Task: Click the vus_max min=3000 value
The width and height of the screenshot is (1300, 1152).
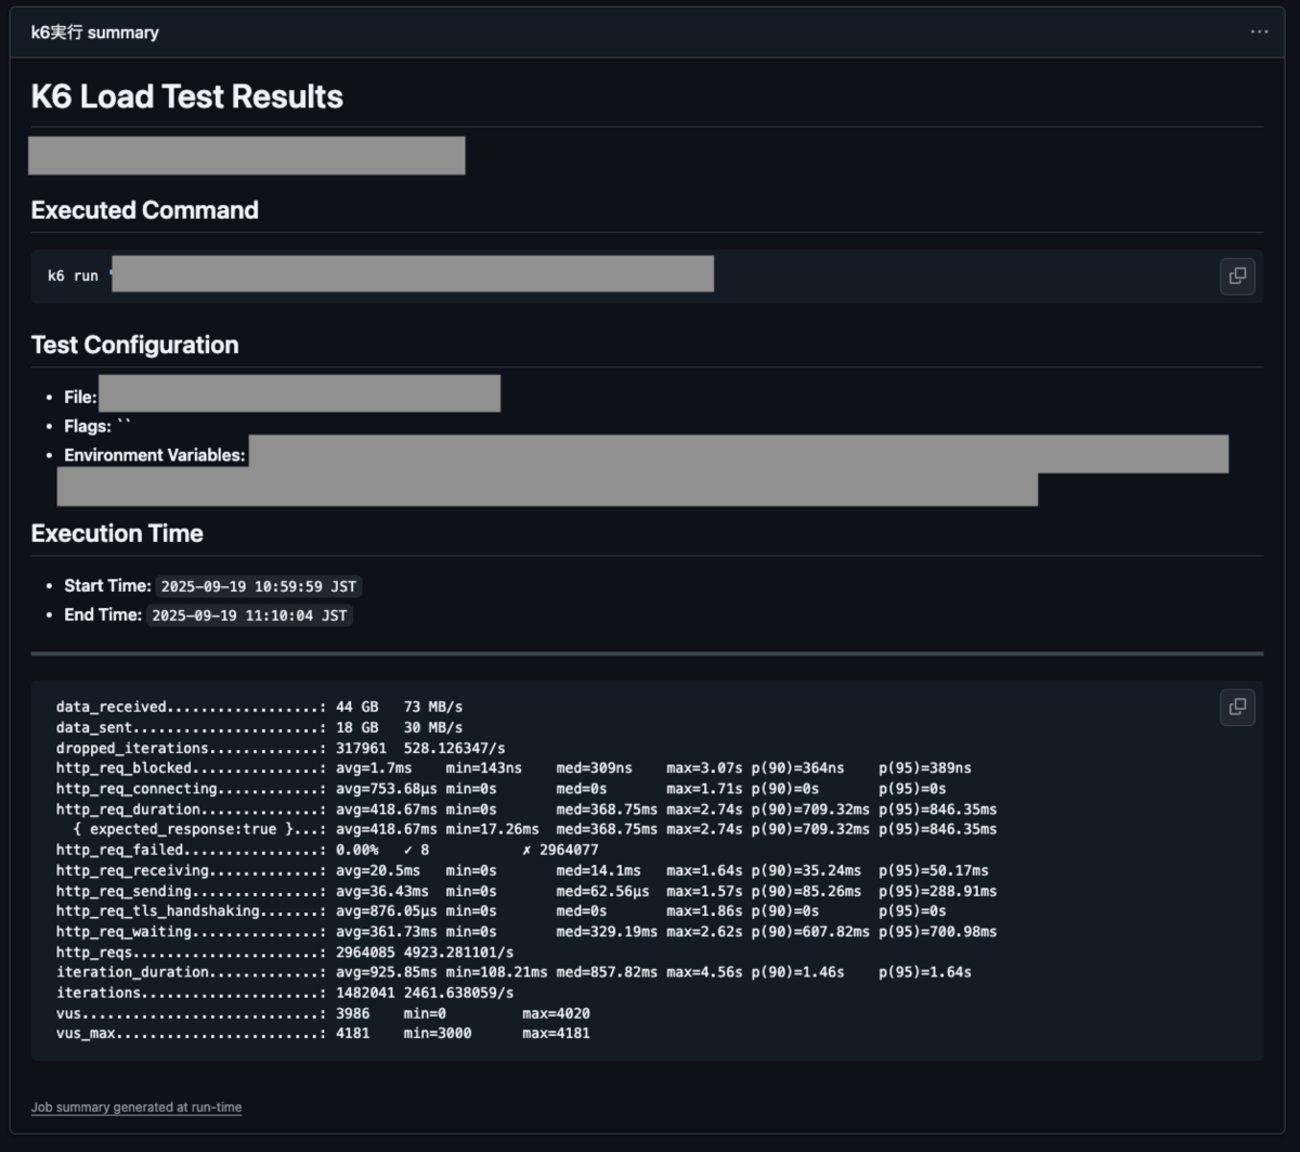Action: coord(437,1033)
